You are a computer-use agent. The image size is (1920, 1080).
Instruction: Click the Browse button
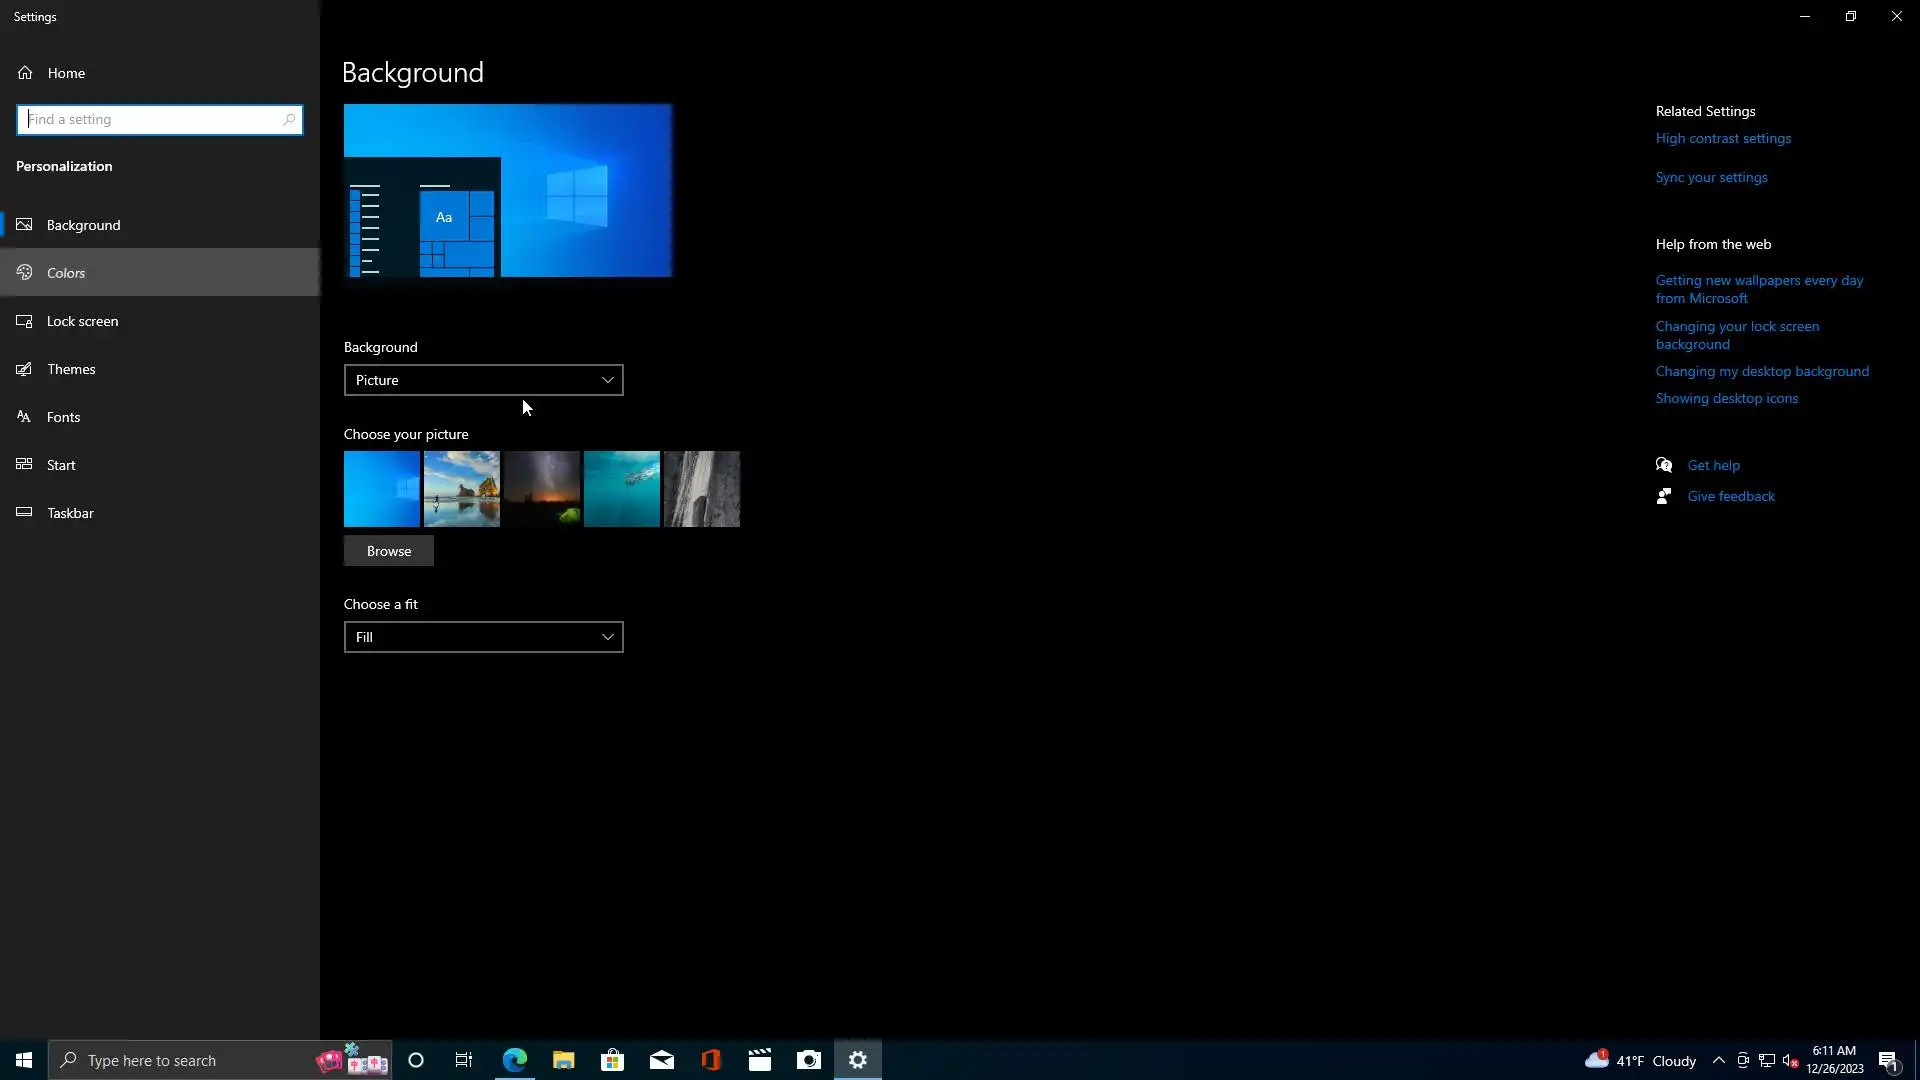(389, 551)
